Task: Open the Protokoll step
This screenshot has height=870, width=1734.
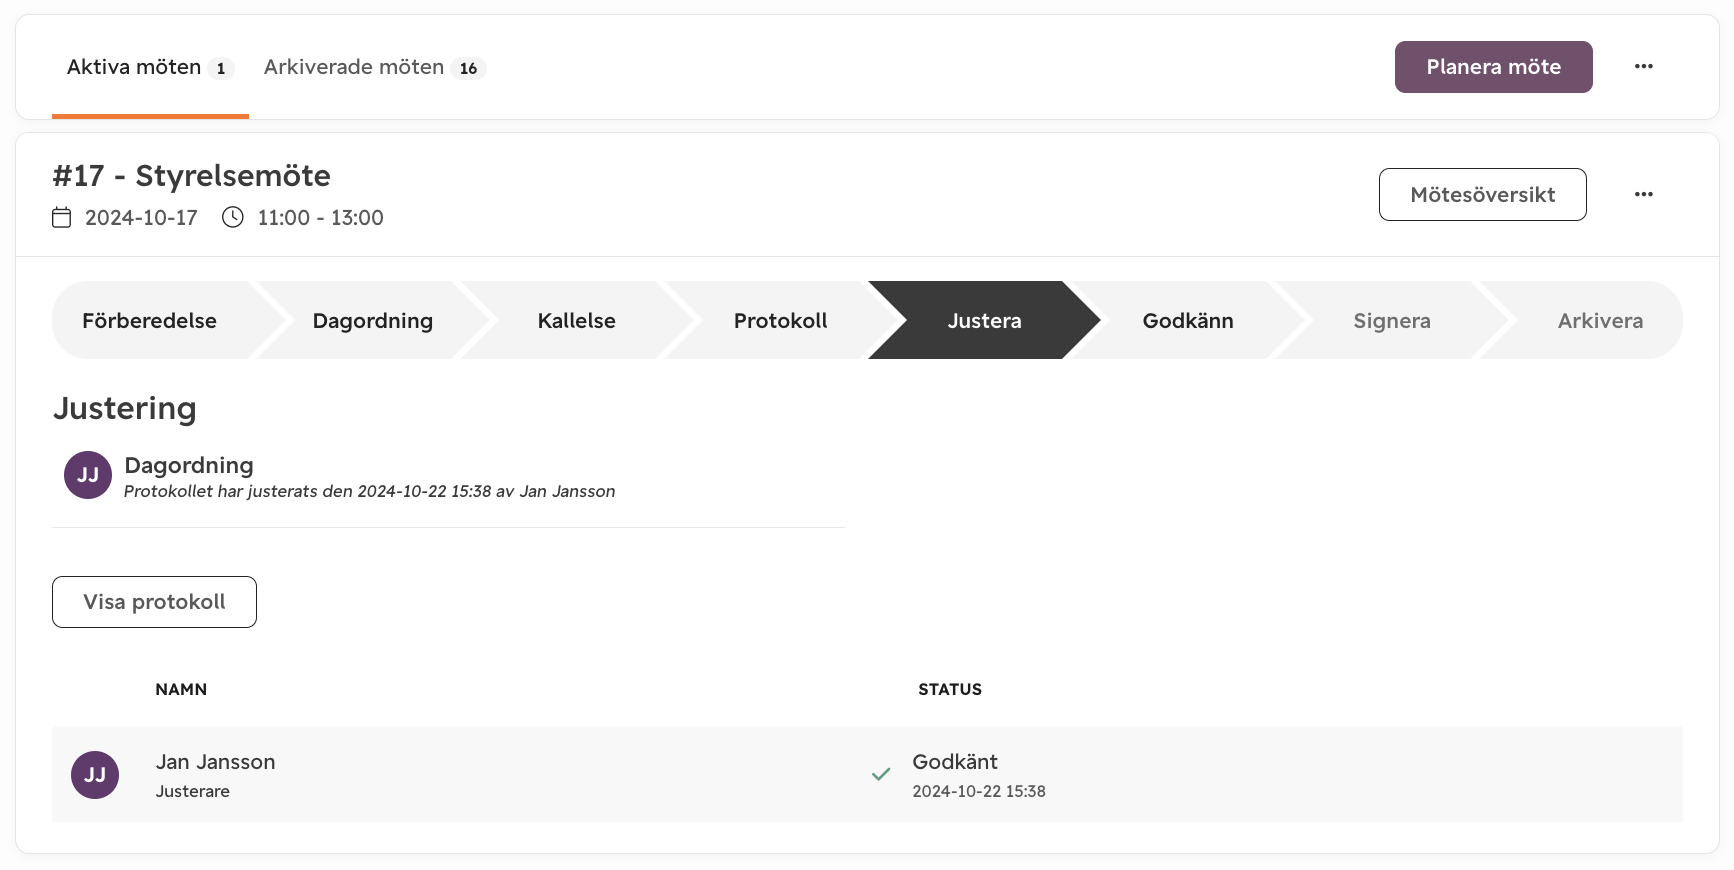Action: tap(781, 320)
